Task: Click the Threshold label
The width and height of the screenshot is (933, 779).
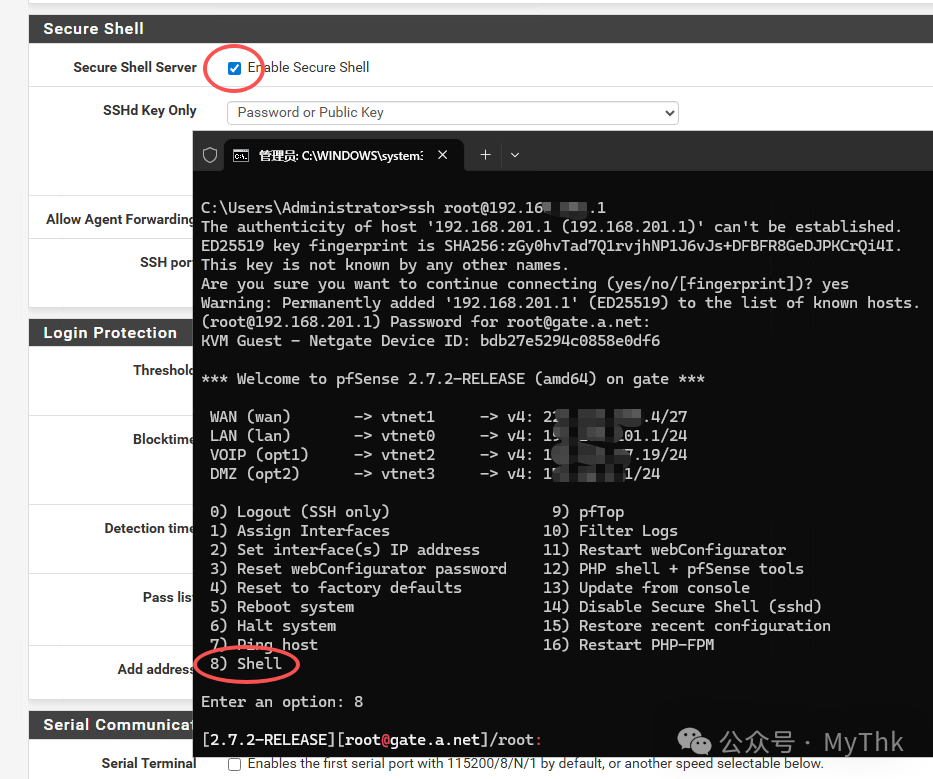Action: tap(163, 370)
